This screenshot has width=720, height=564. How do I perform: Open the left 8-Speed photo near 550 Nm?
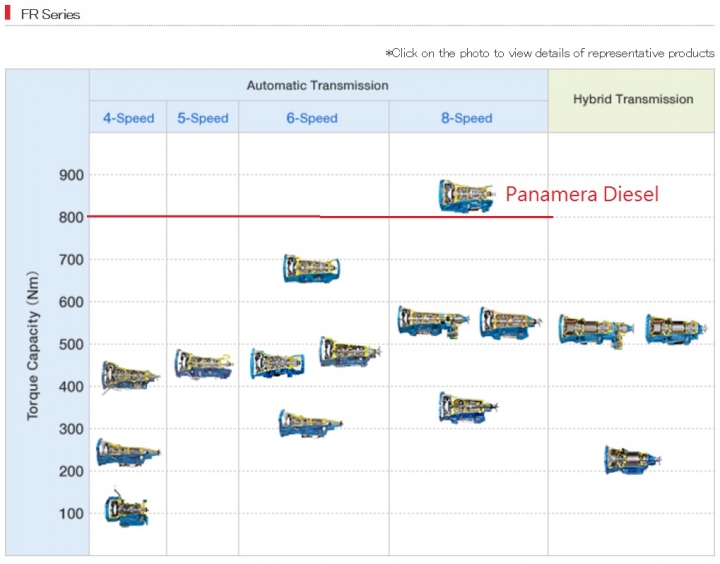coord(433,322)
